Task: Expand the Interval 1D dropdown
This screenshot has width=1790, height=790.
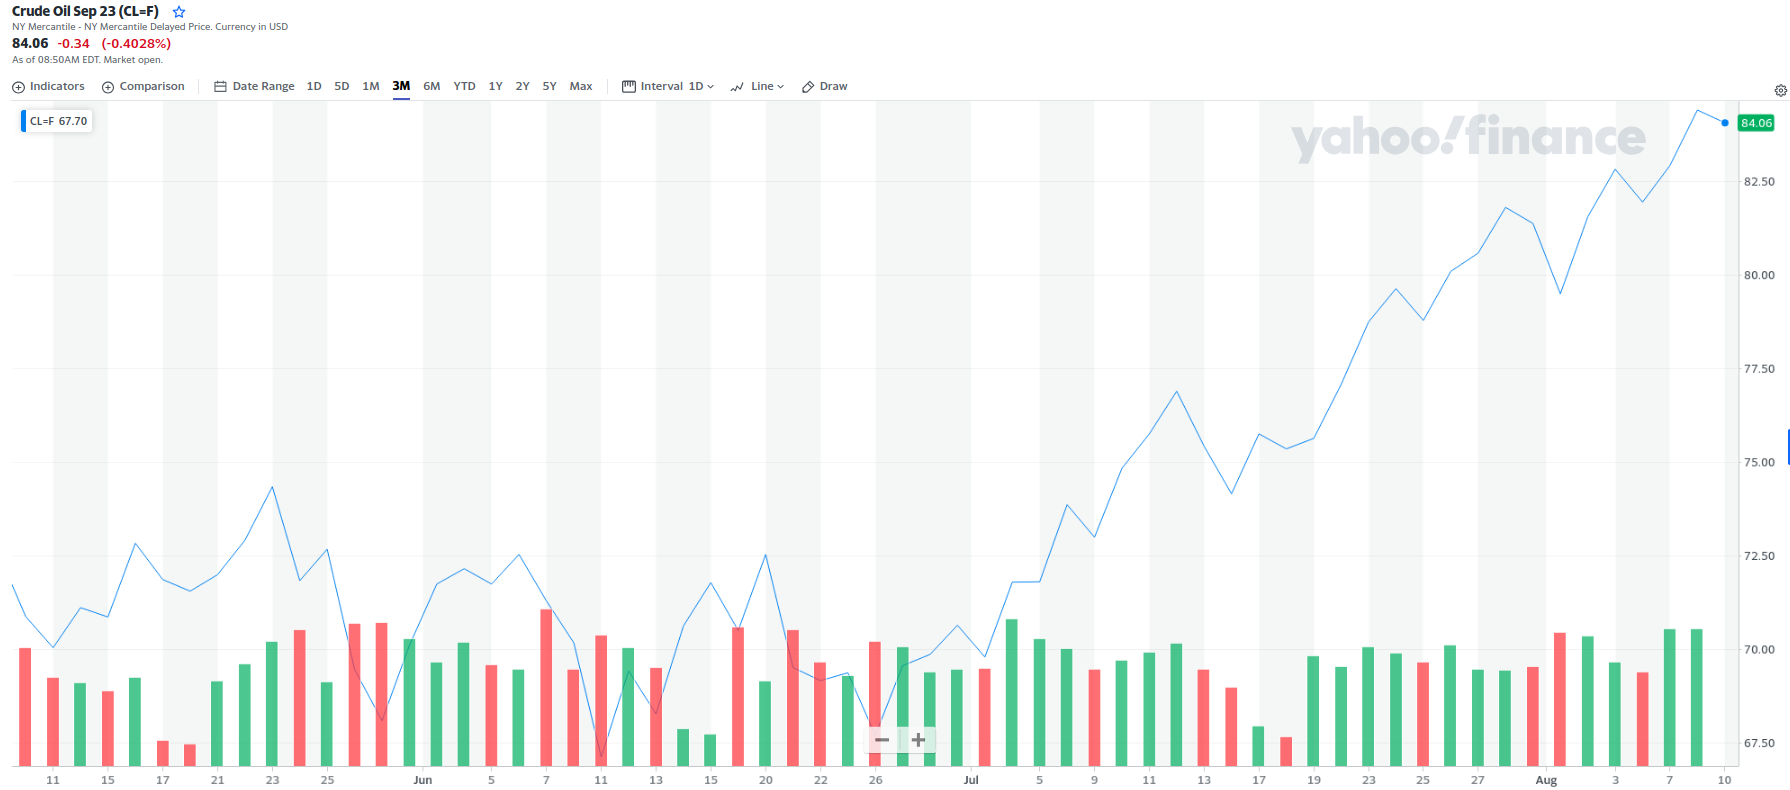Action: pos(697,86)
